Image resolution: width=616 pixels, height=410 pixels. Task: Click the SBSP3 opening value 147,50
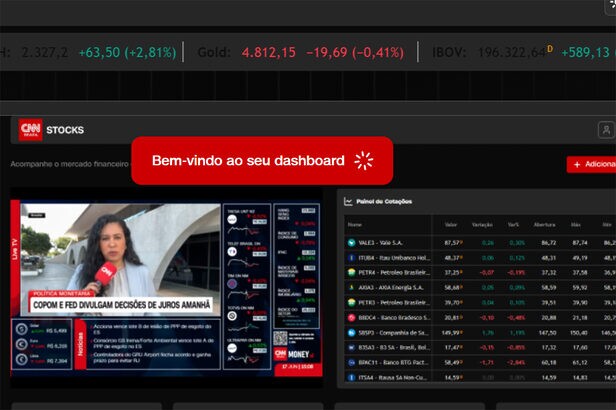tap(547, 333)
